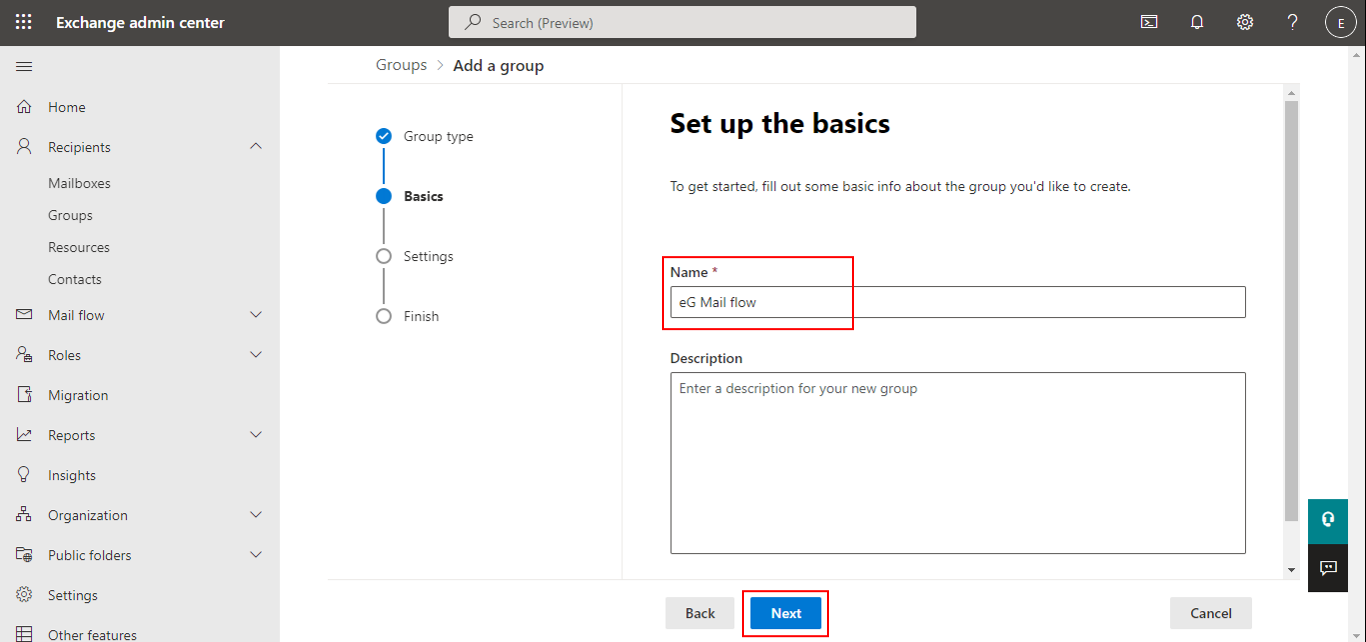Collapse the navigation hamburger menu
The height and width of the screenshot is (642, 1366).
[x=24, y=66]
